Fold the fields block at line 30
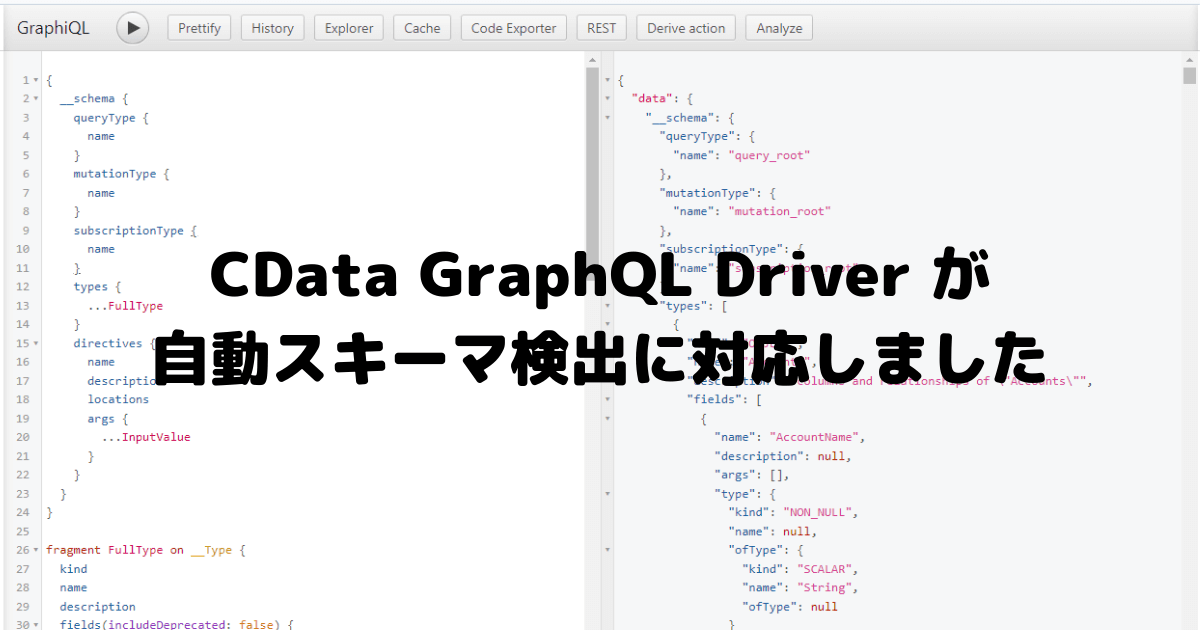This screenshot has width=1200, height=630. (36, 625)
